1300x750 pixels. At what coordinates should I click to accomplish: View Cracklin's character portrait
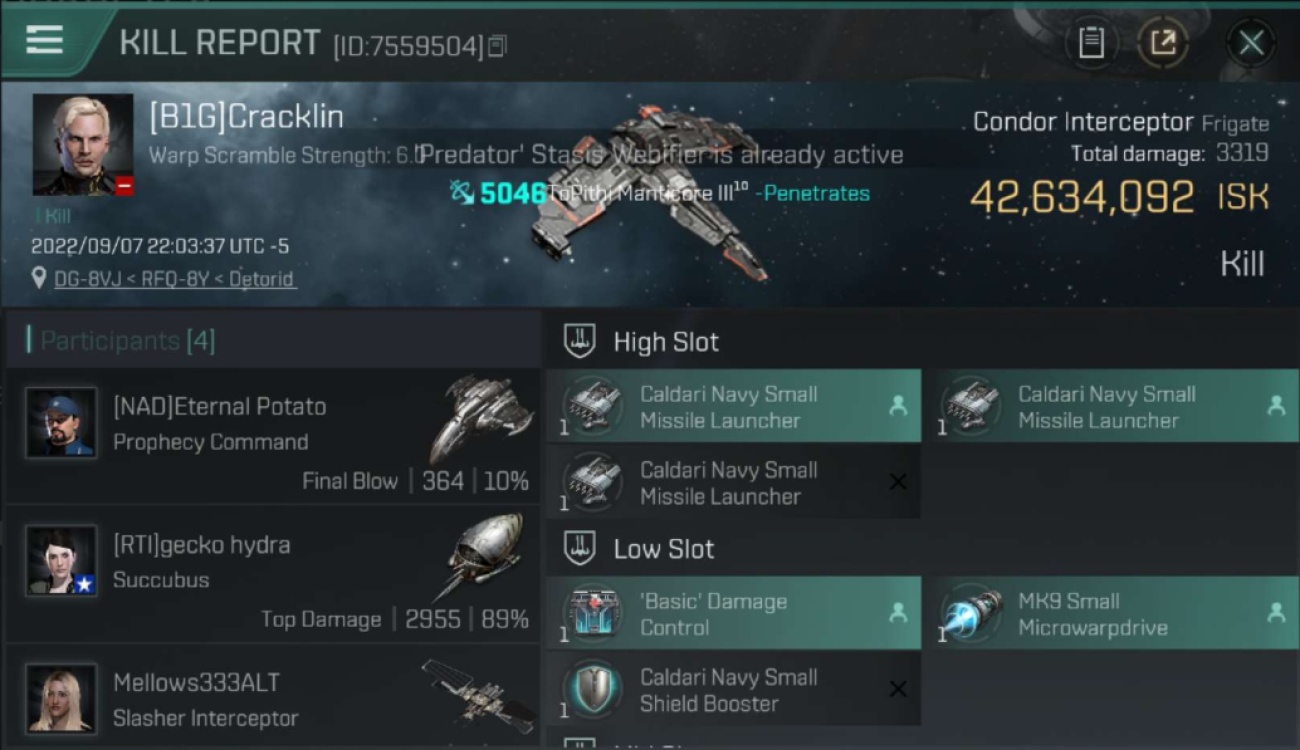pyautogui.click(x=83, y=145)
